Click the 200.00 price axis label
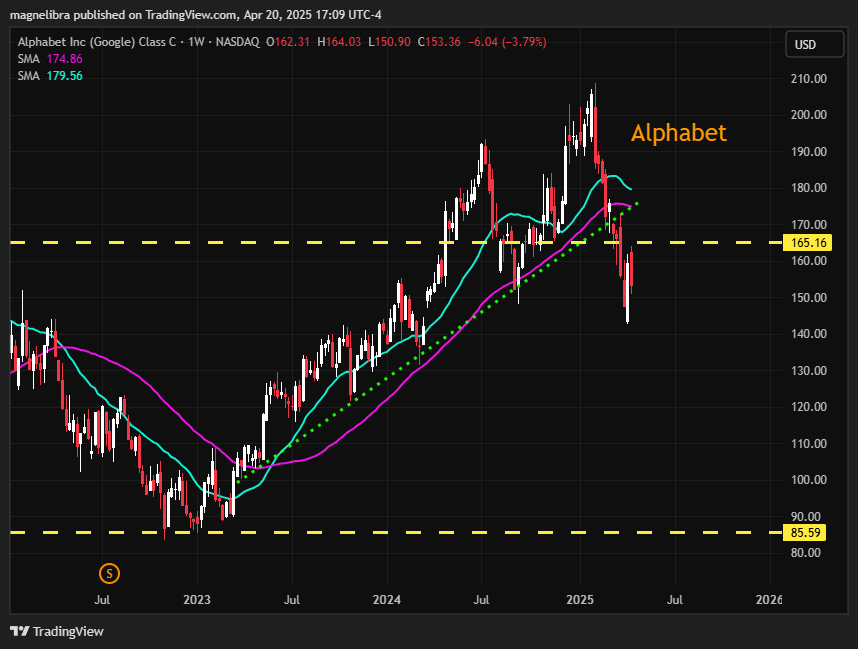 (809, 114)
